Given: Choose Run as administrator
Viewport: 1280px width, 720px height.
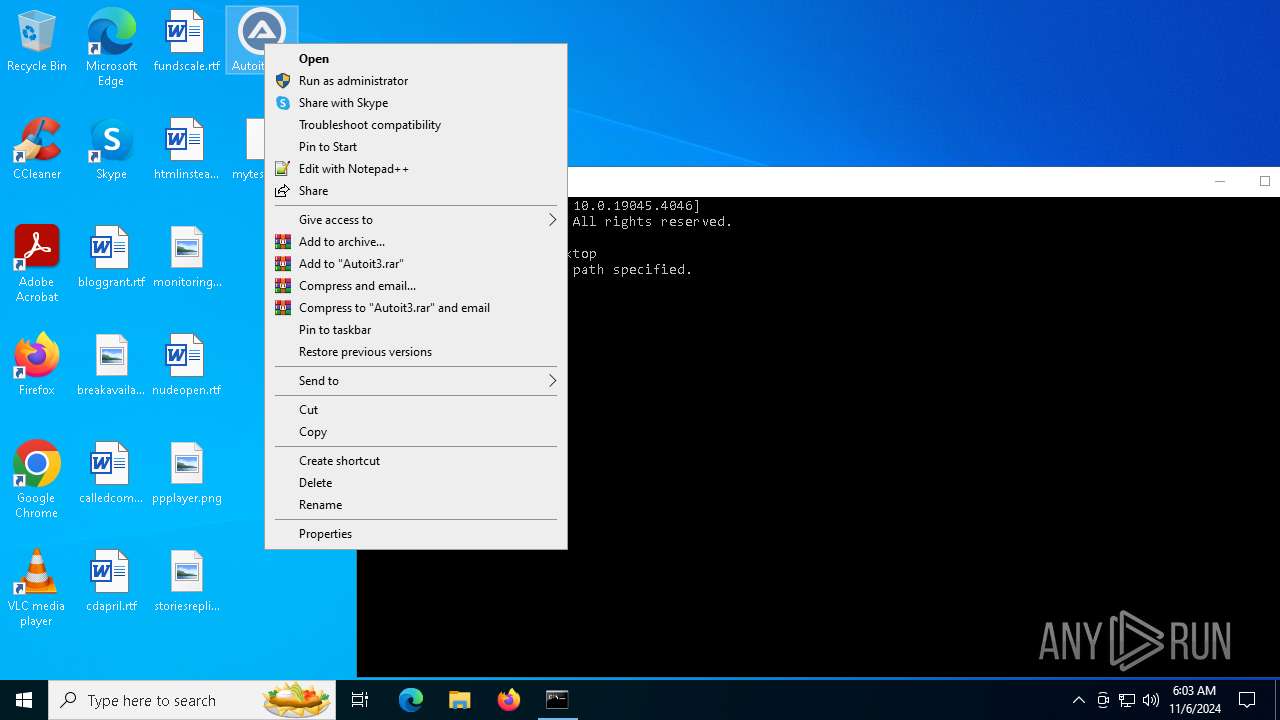Looking at the screenshot, I should click(x=416, y=81).
